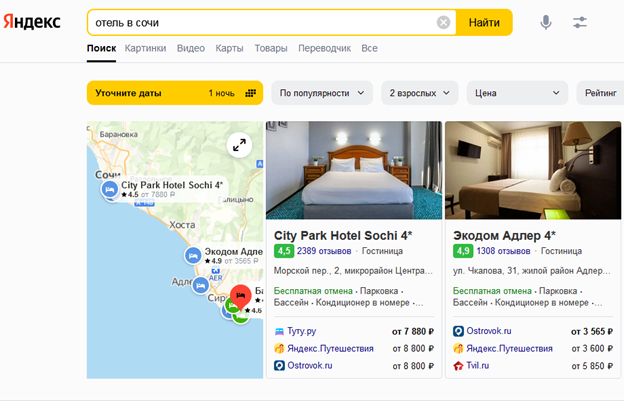Open Ostrovok.ru link under City Park Hotel
Screen dimensions: 624x401
tap(310, 365)
